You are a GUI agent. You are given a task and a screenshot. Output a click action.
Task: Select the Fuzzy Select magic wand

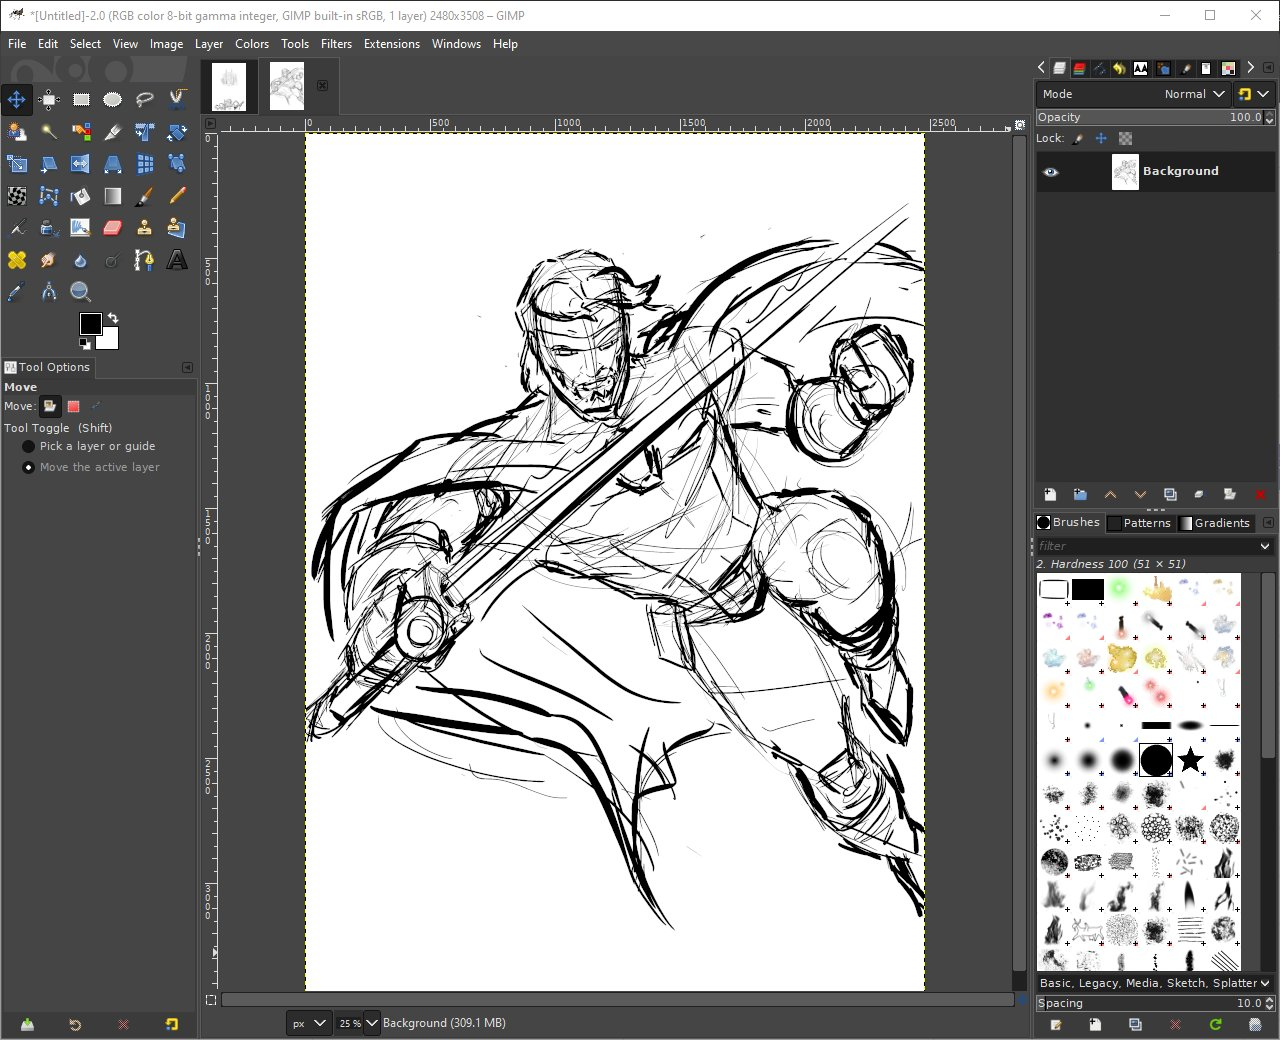coord(49,131)
